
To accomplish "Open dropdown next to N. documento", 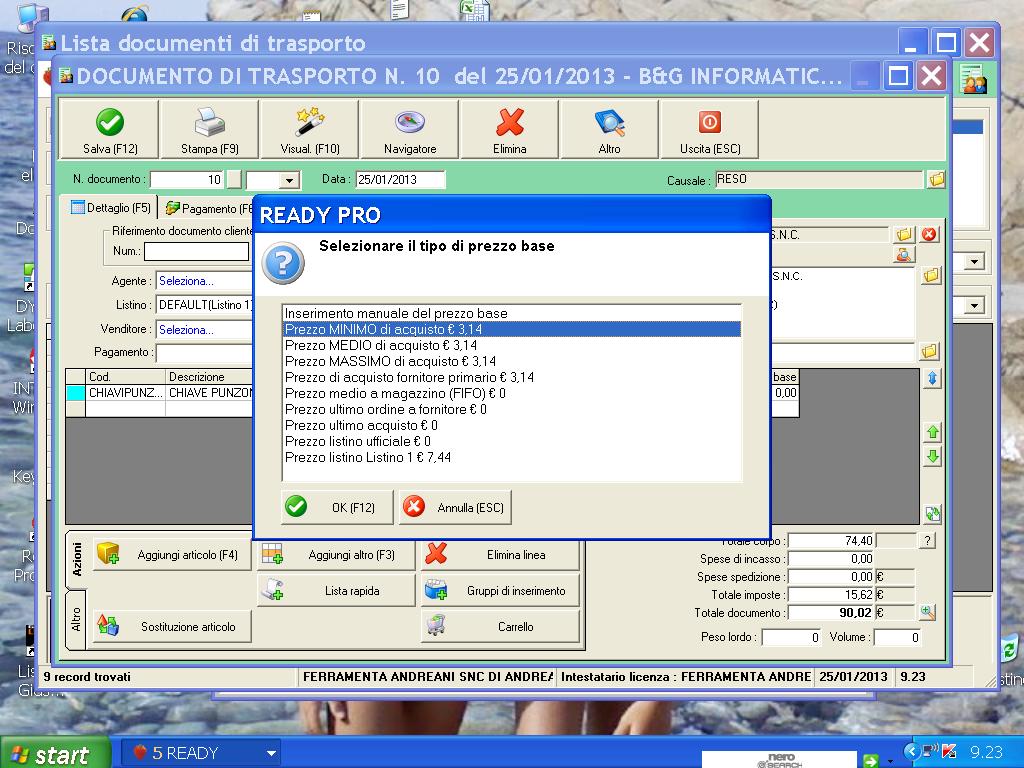I will click(289, 180).
